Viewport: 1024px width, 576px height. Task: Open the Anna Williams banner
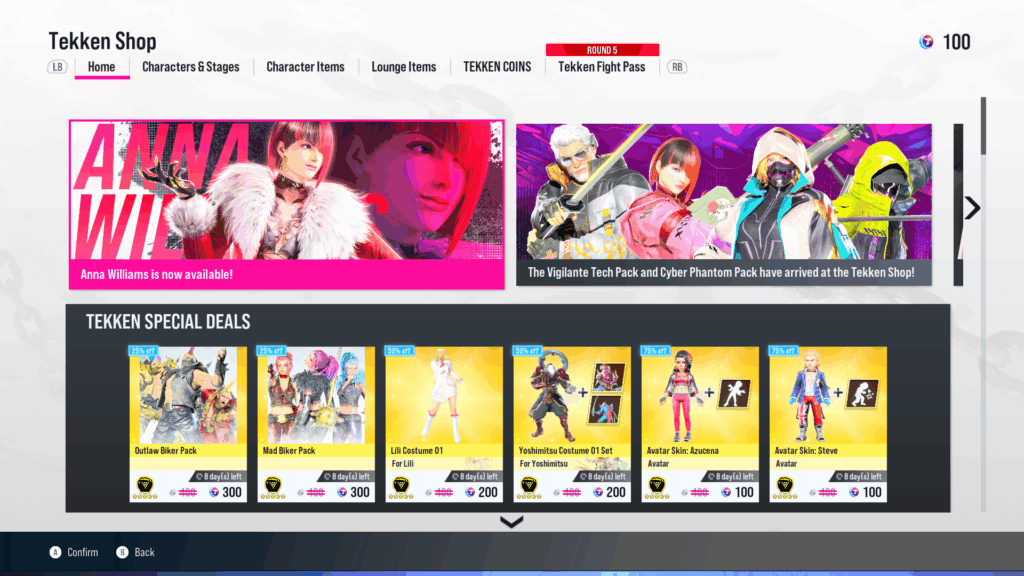[x=287, y=204]
